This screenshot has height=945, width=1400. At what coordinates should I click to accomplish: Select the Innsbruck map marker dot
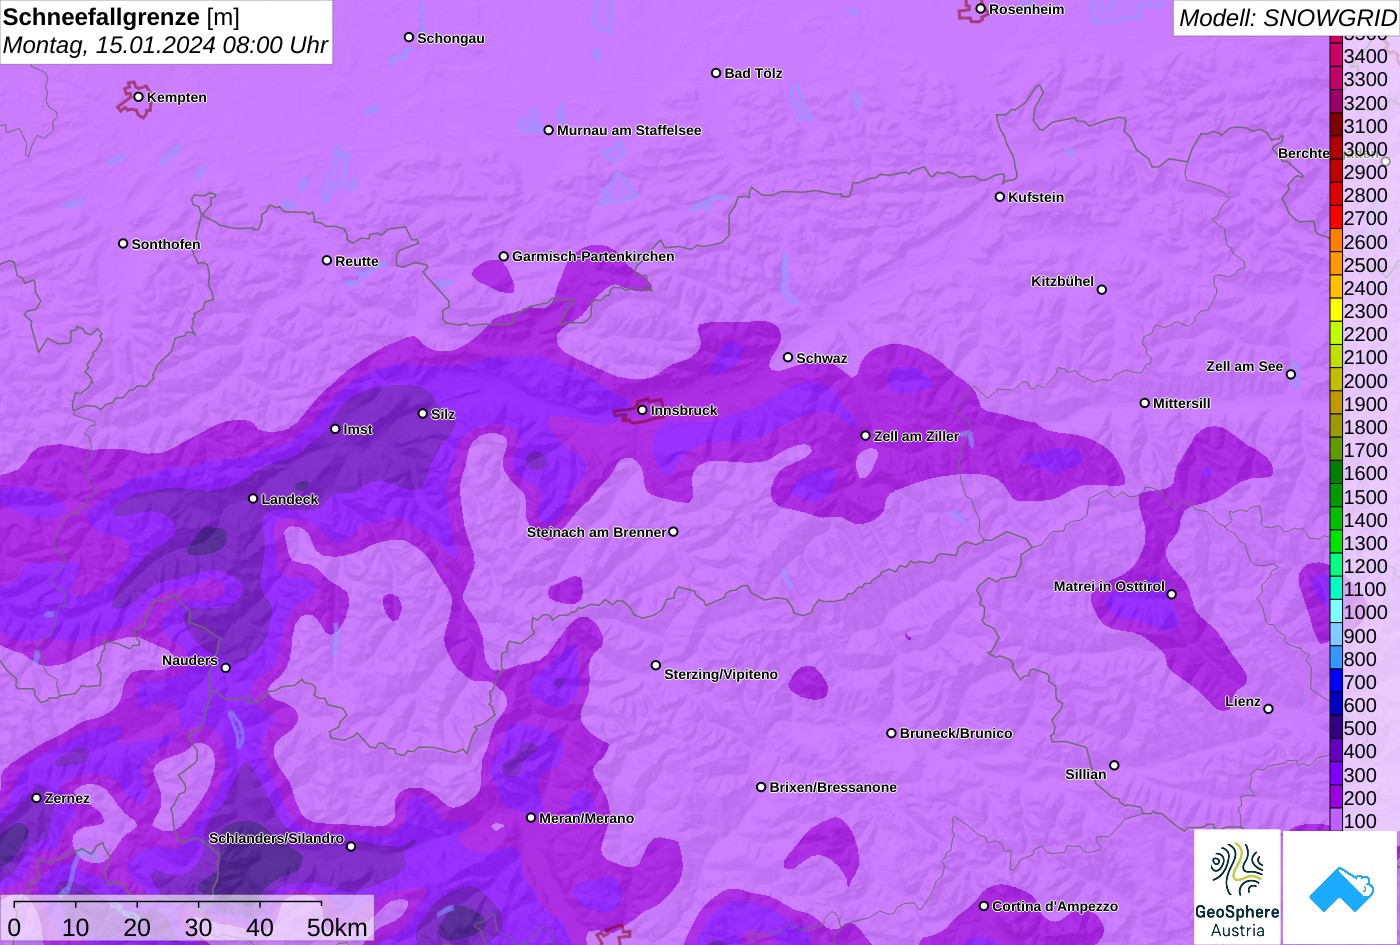point(642,410)
